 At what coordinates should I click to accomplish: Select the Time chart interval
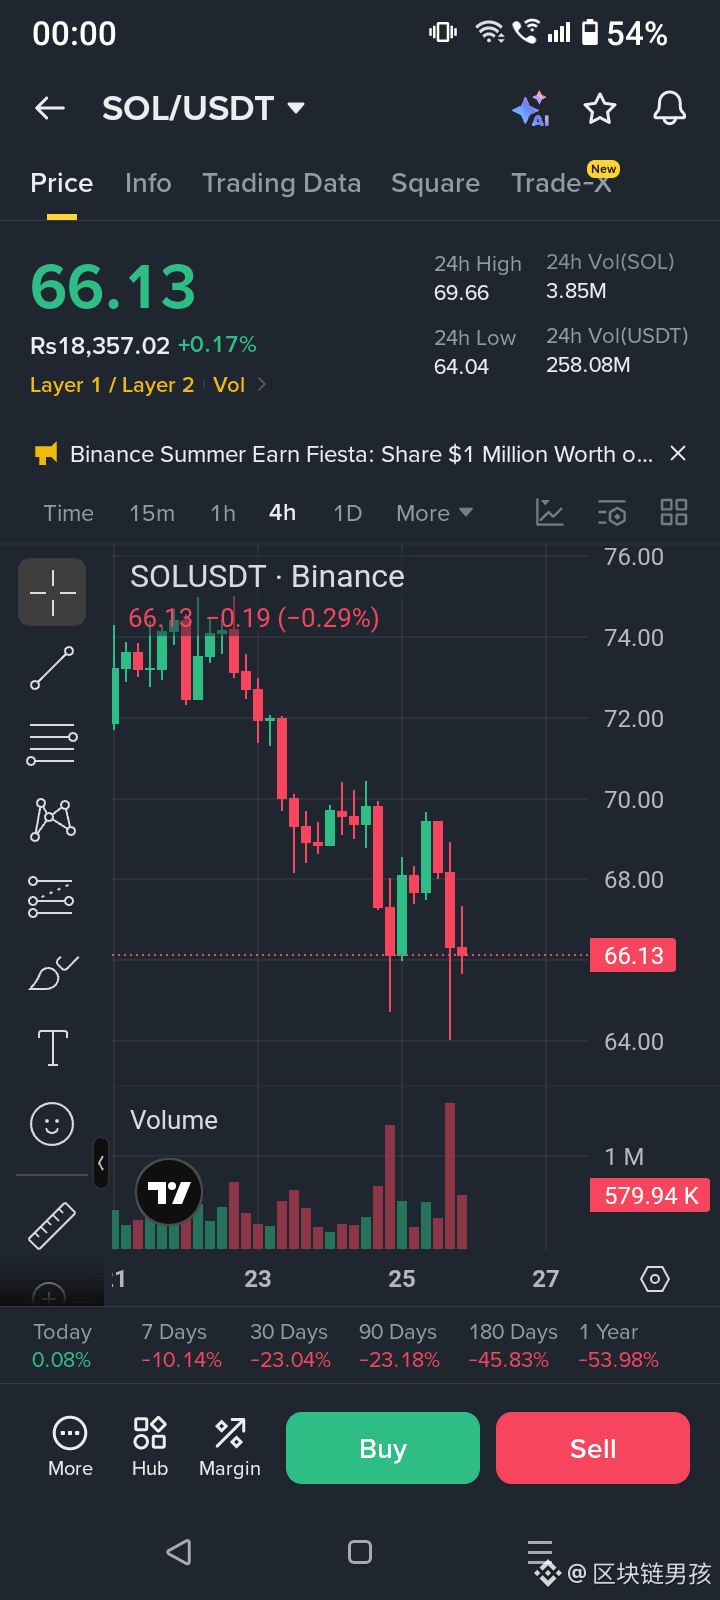(69, 513)
